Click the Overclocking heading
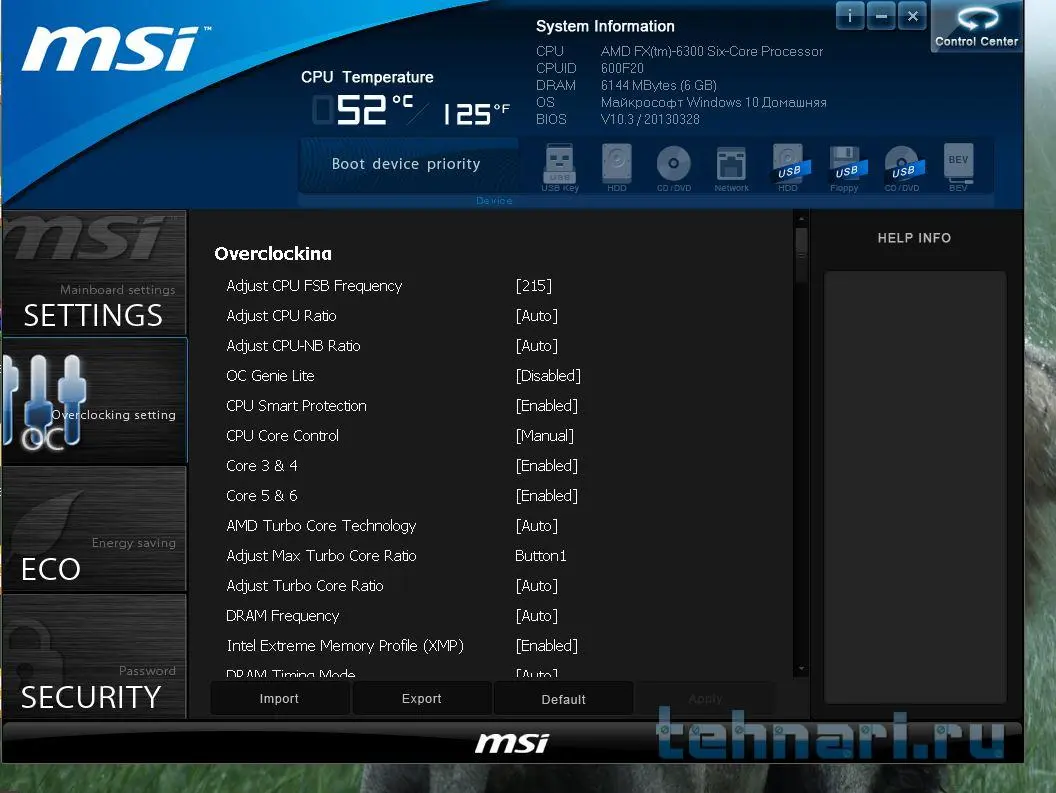This screenshot has height=793, width=1056. click(x=273, y=253)
